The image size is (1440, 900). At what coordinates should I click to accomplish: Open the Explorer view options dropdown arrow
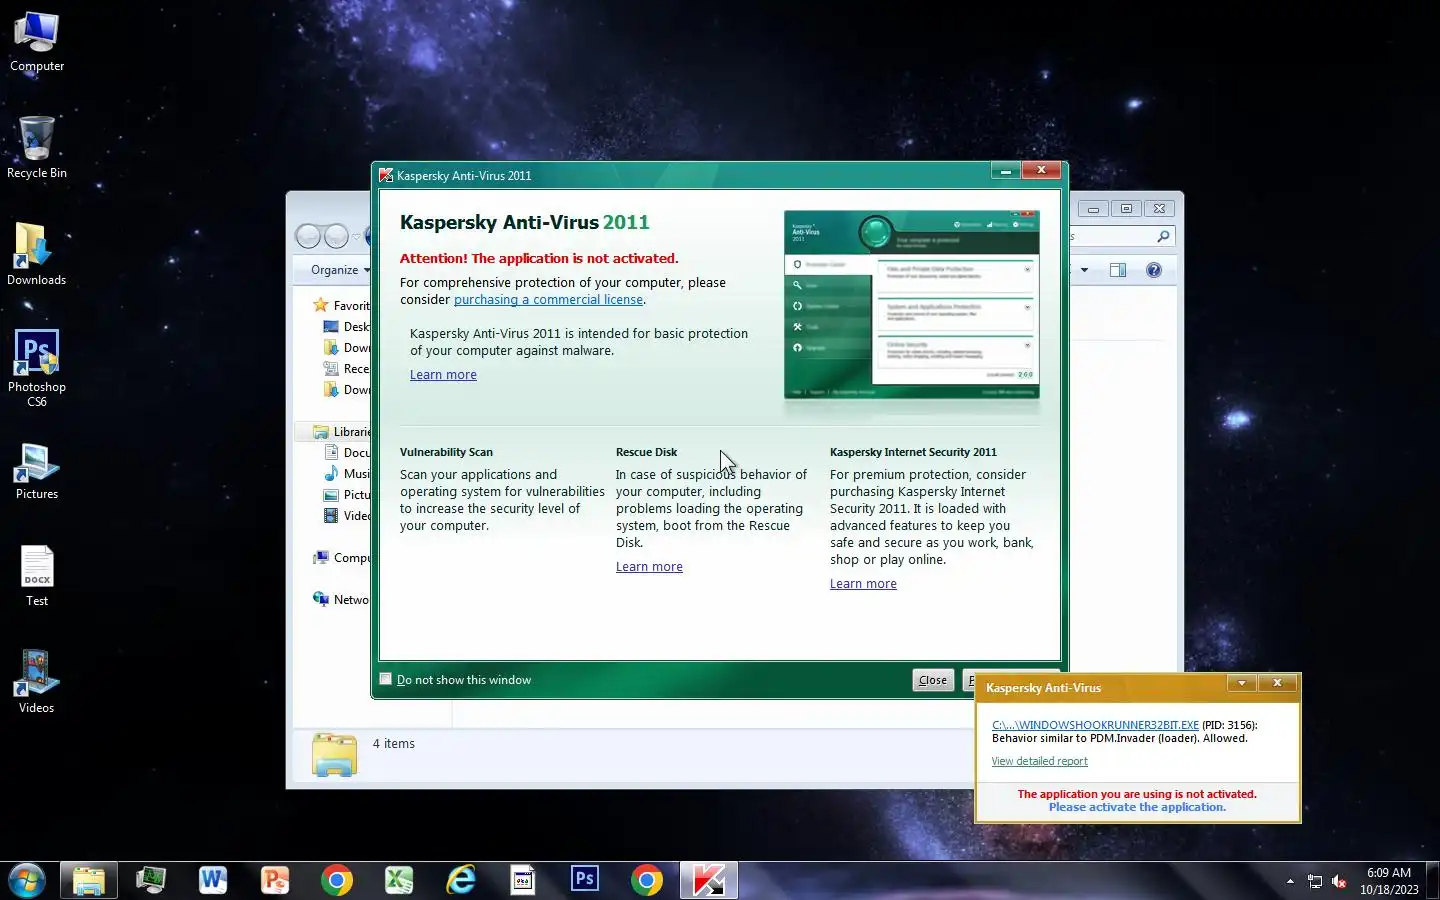coord(1084,270)
